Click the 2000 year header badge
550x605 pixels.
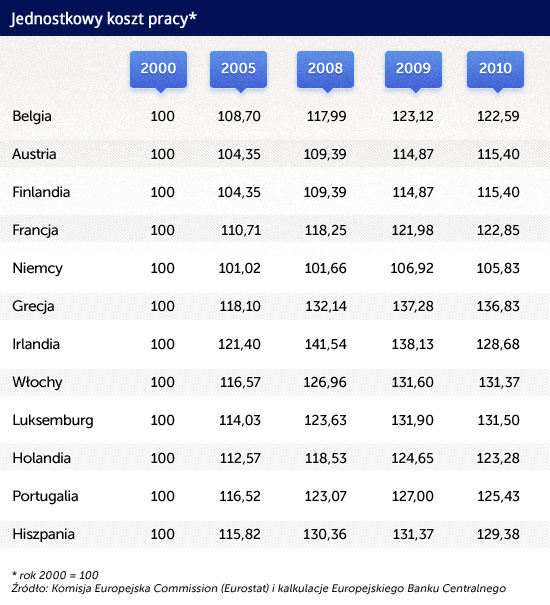point(158,70)
